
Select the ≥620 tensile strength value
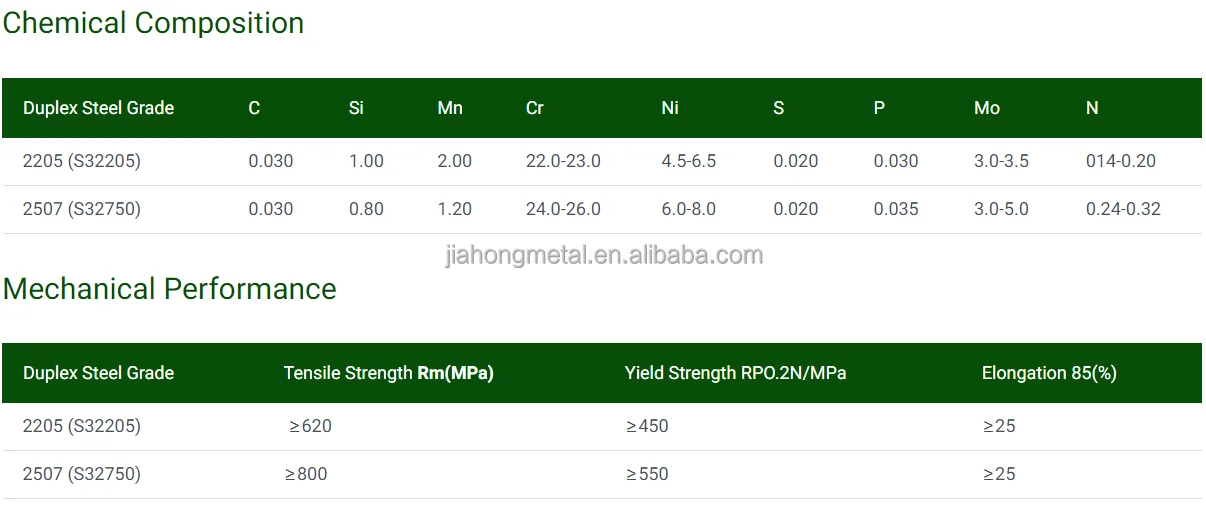[x=310, y=426]
